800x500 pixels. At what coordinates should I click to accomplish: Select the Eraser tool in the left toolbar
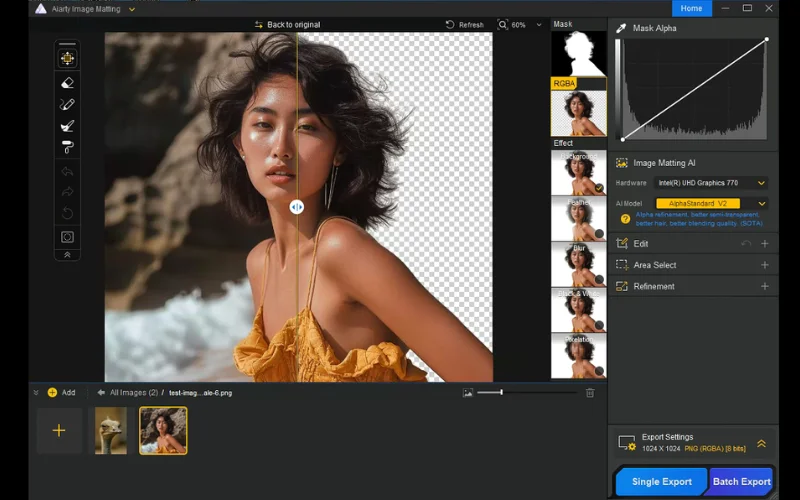coord(67,83)
